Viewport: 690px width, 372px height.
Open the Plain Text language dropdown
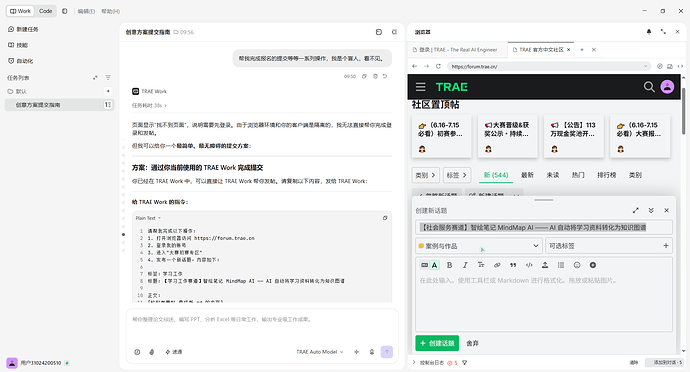(148, 218)
